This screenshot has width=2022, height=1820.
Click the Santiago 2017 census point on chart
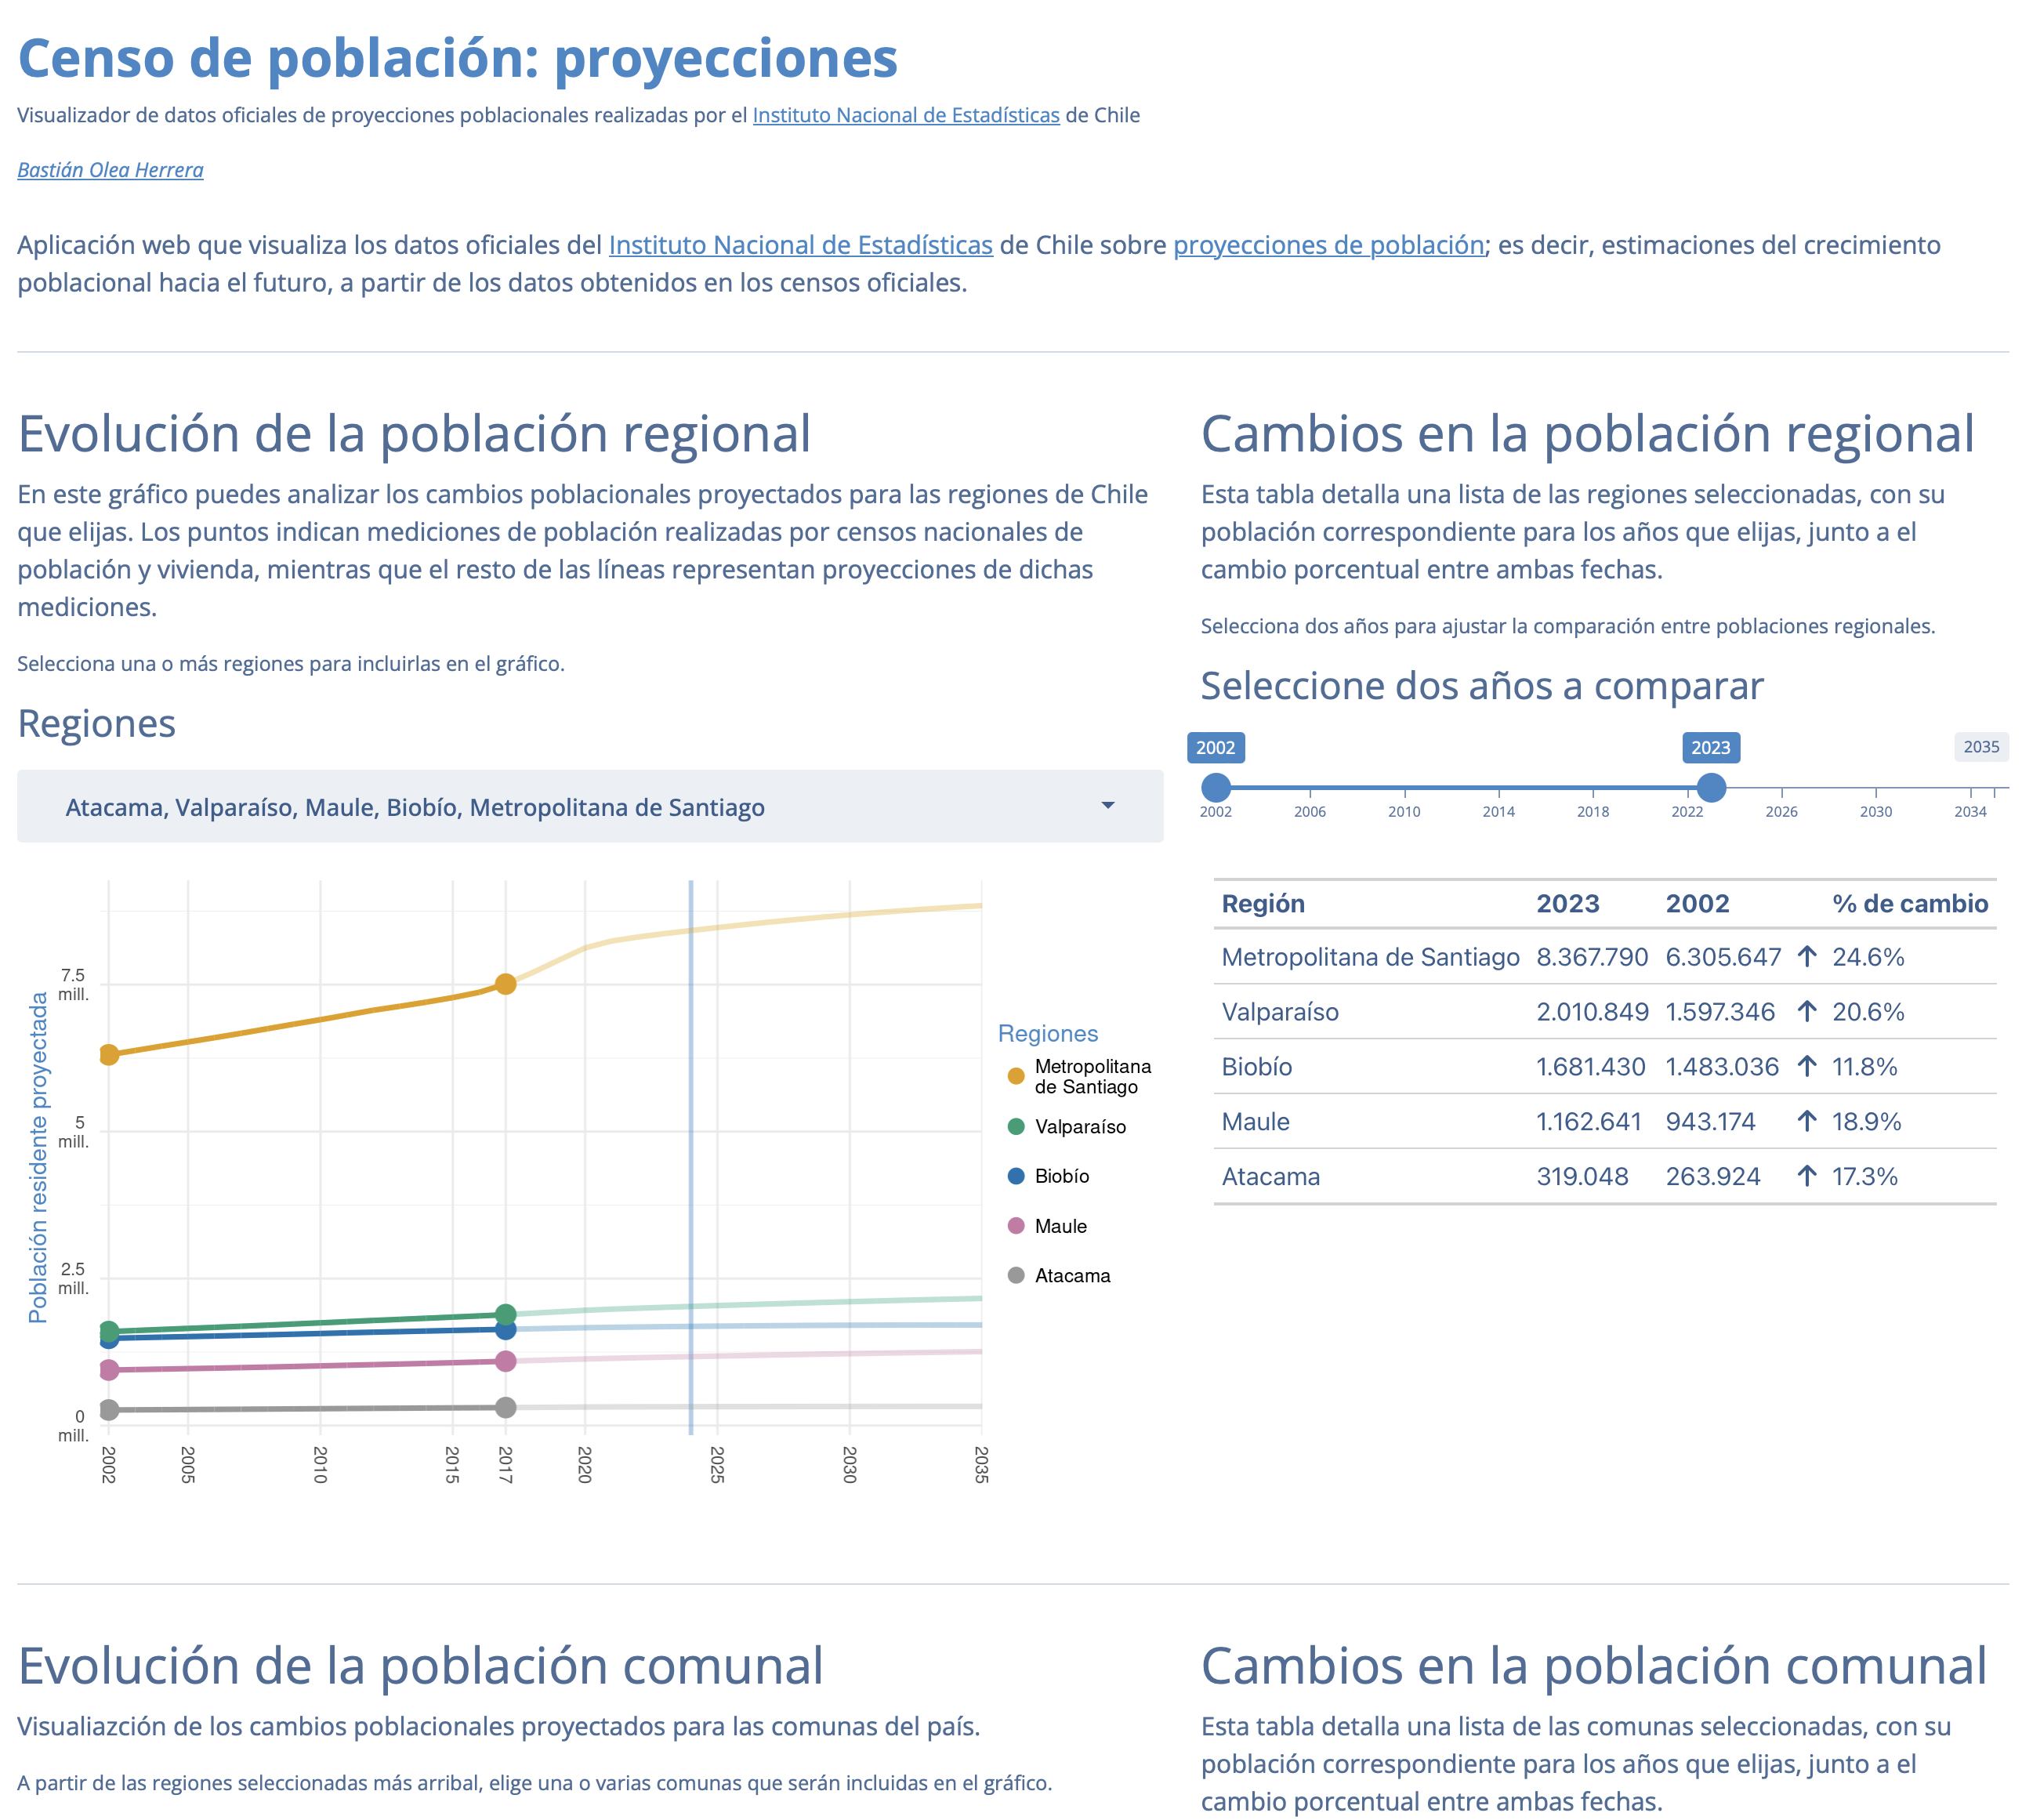[x=506, y=984]
